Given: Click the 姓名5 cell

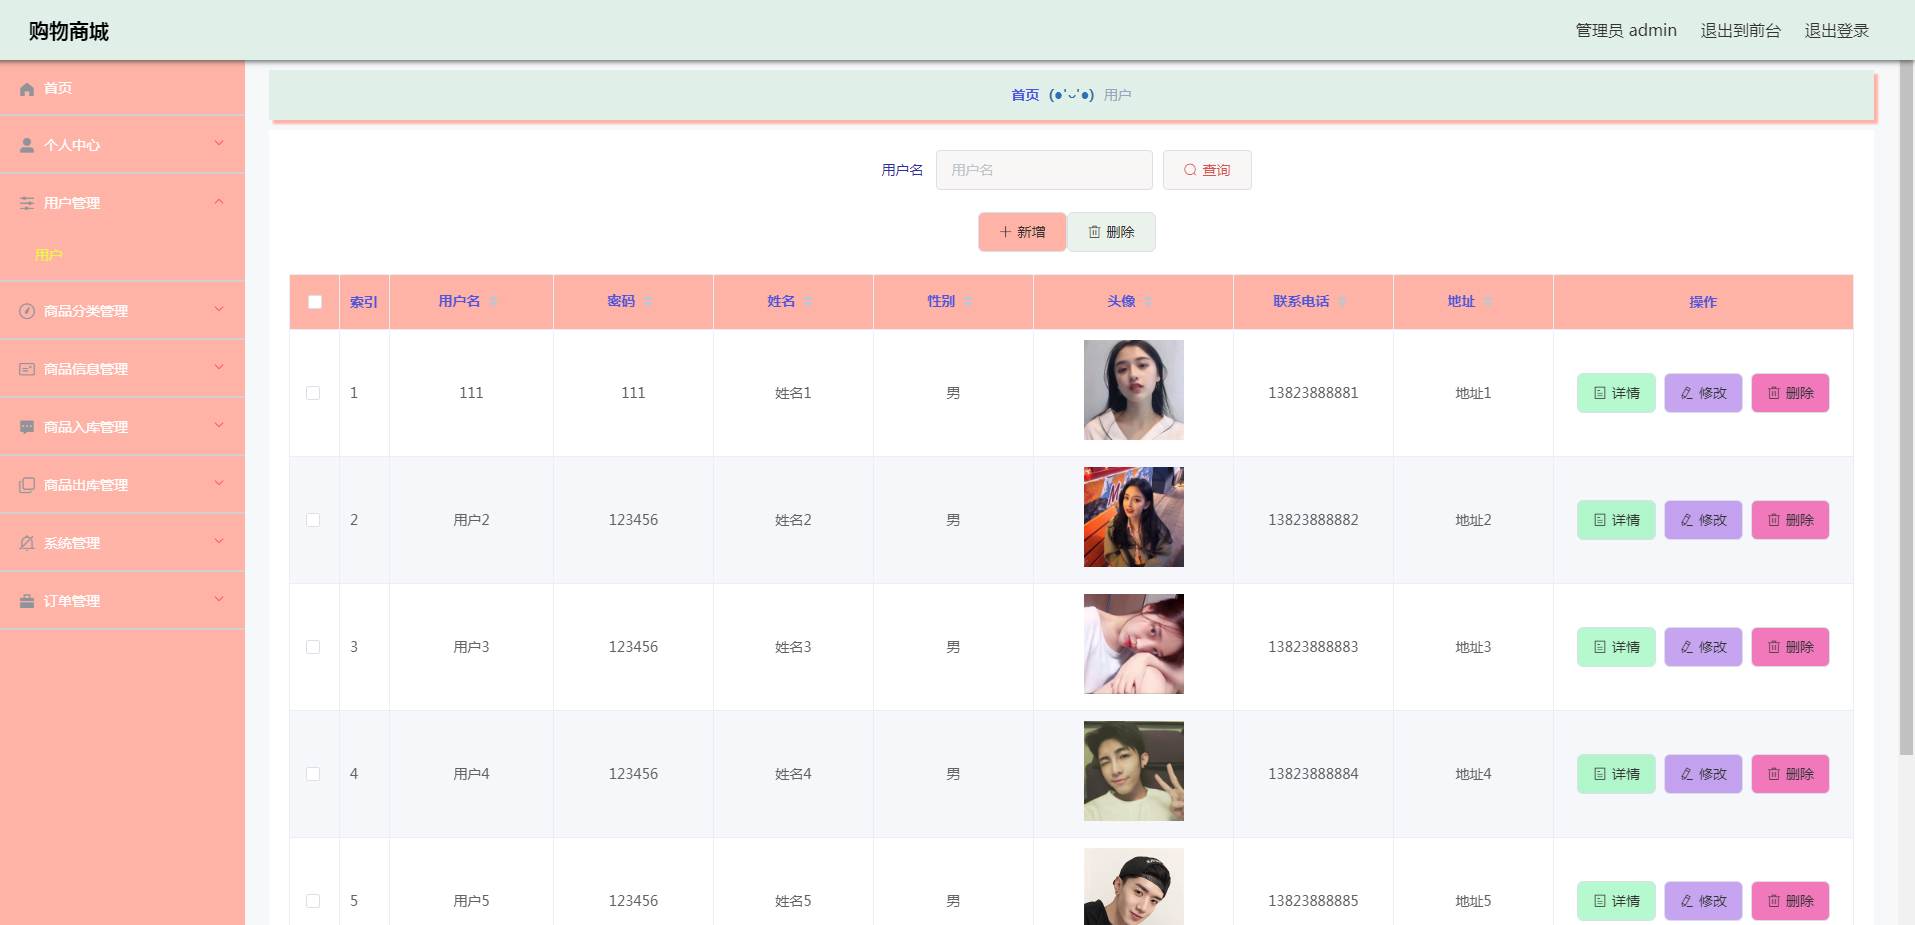Looking at the screenshot, I should [793, 902].
